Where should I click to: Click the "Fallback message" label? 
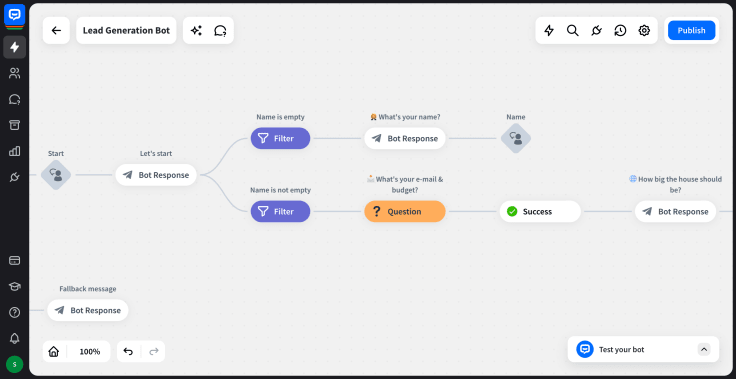pos(88,289)
